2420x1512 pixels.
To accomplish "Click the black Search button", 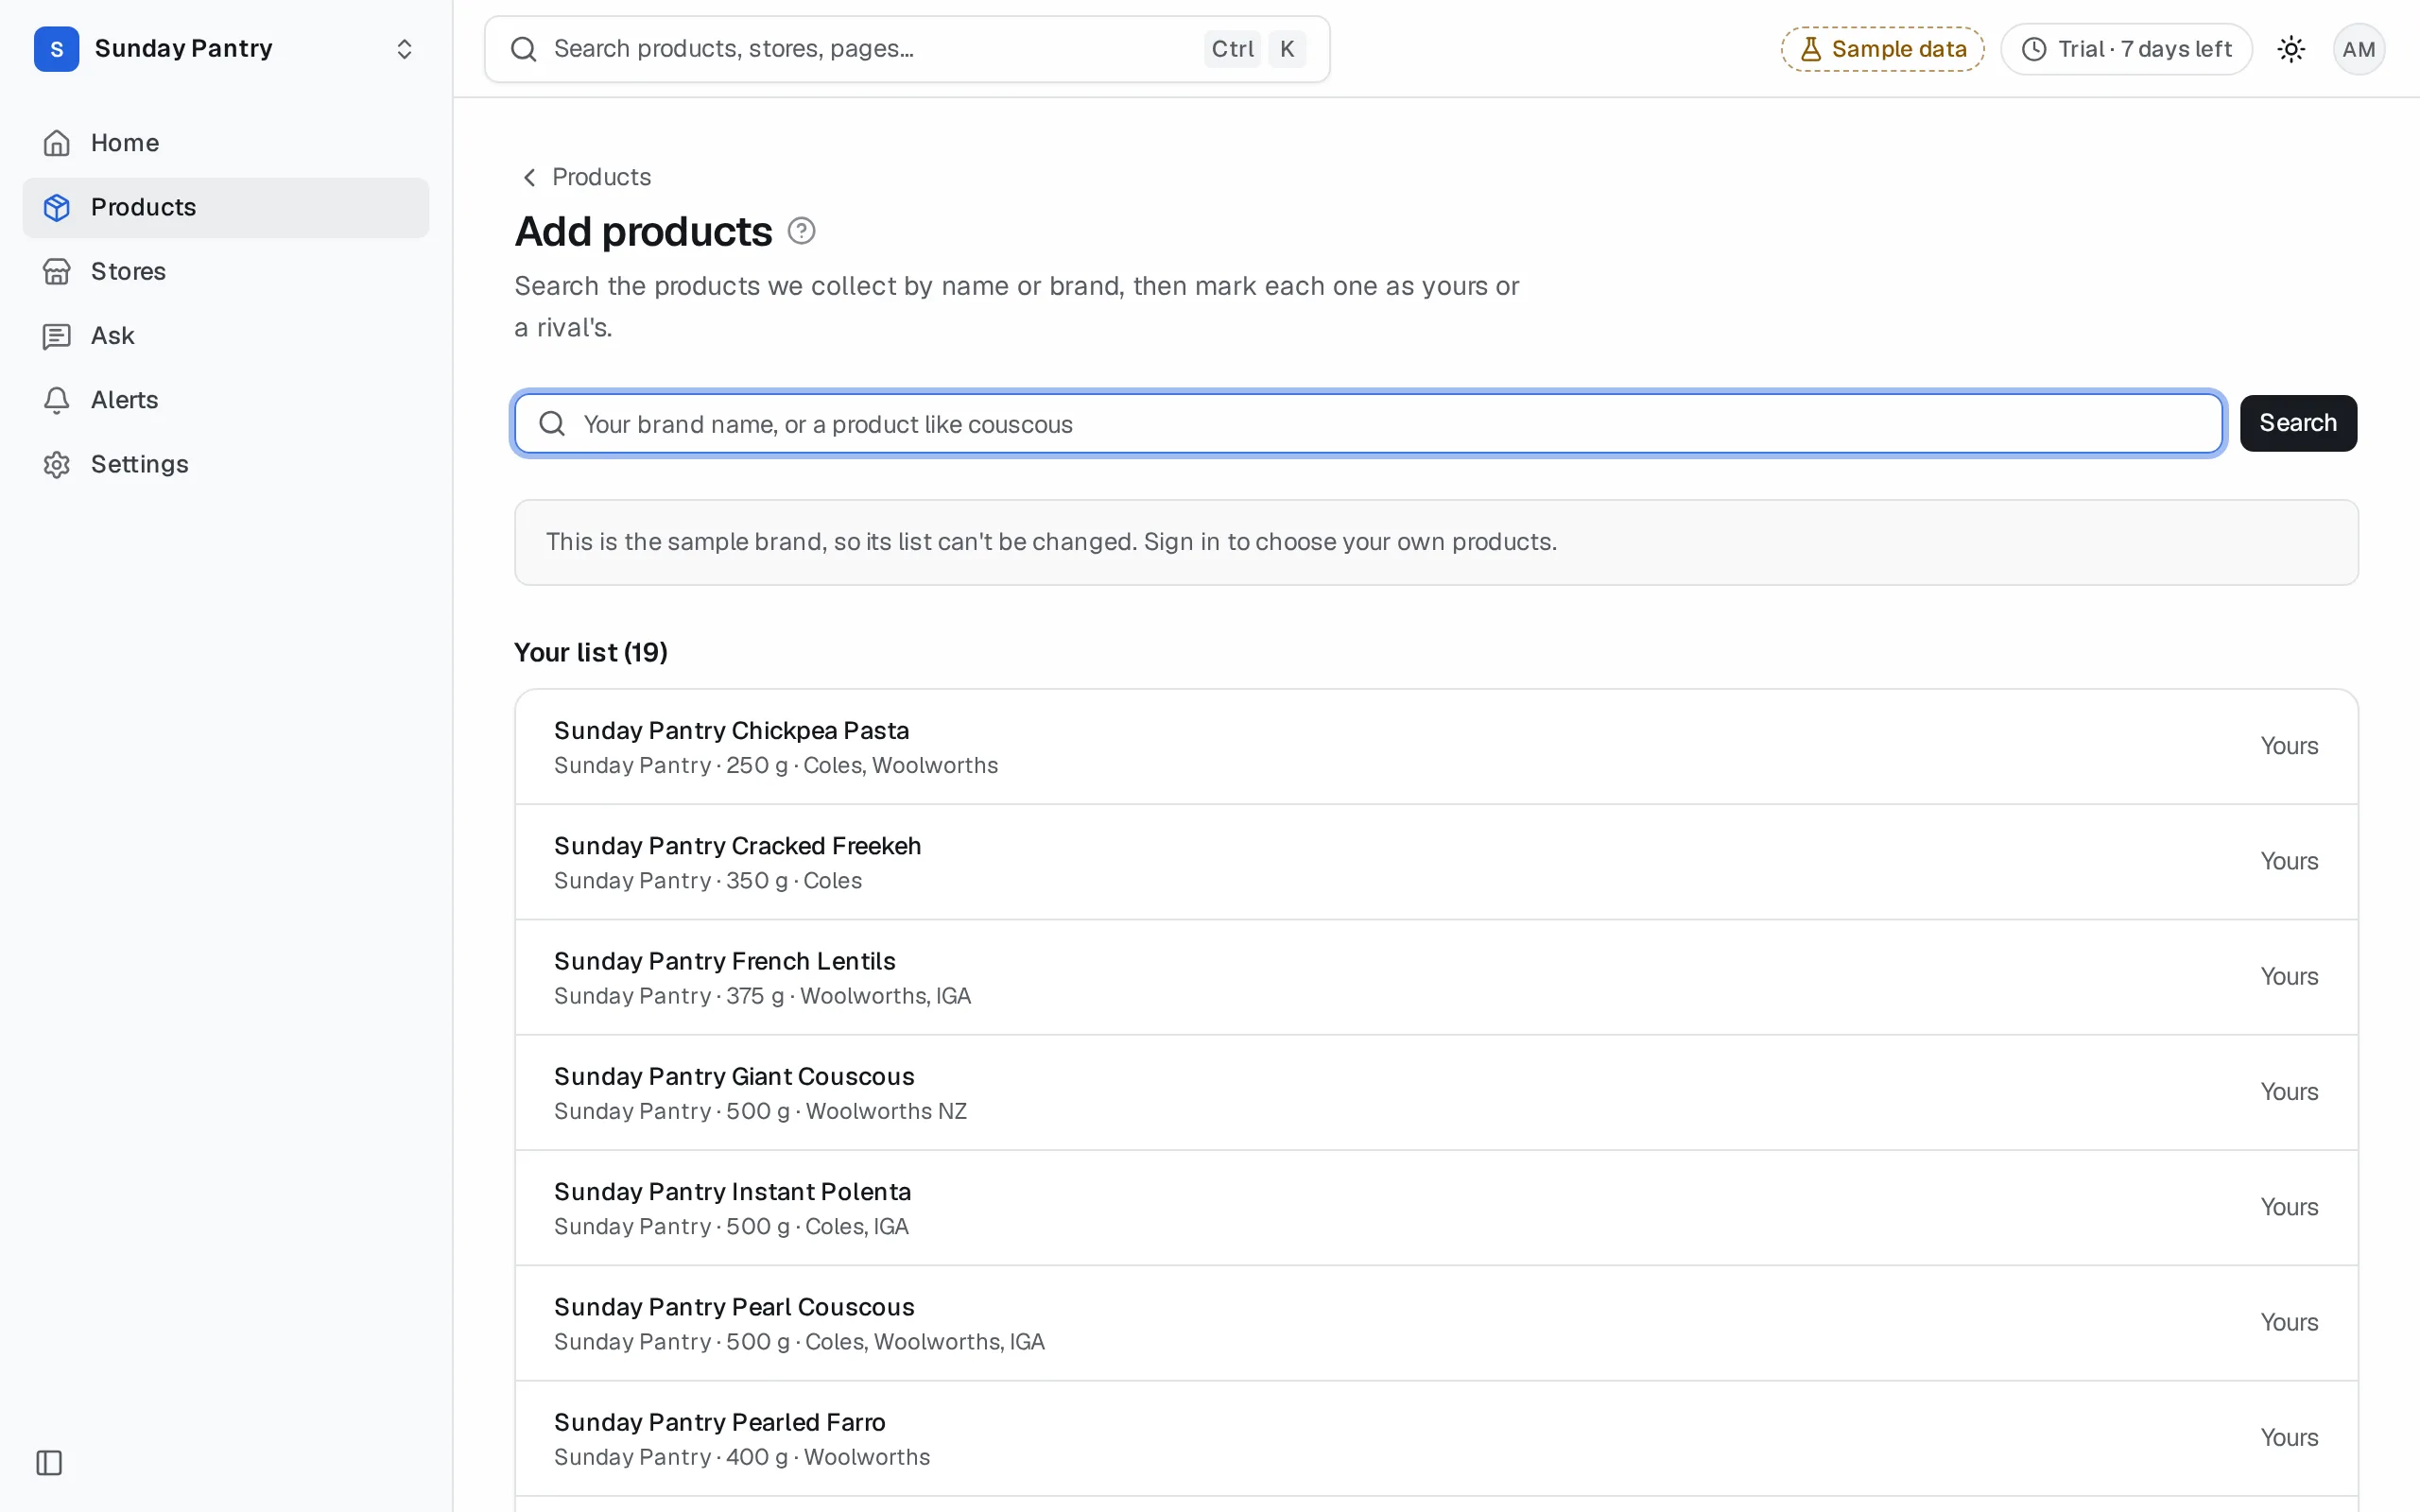I will click(2298, 423).
